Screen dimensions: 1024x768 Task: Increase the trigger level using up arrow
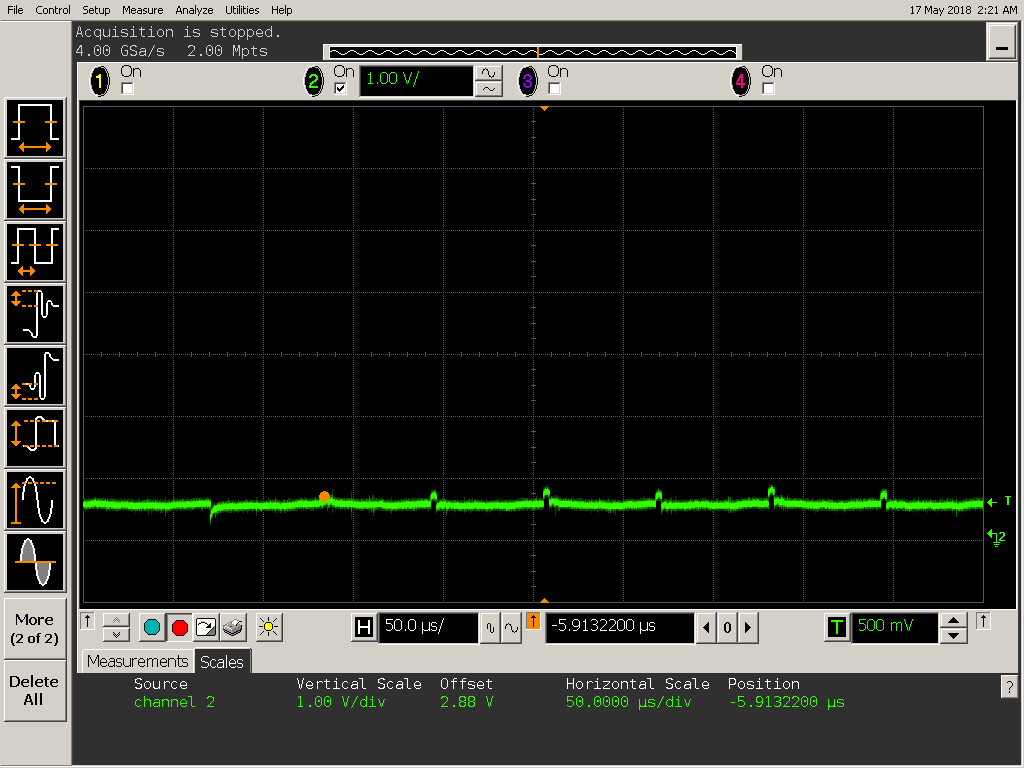point(953,620)
